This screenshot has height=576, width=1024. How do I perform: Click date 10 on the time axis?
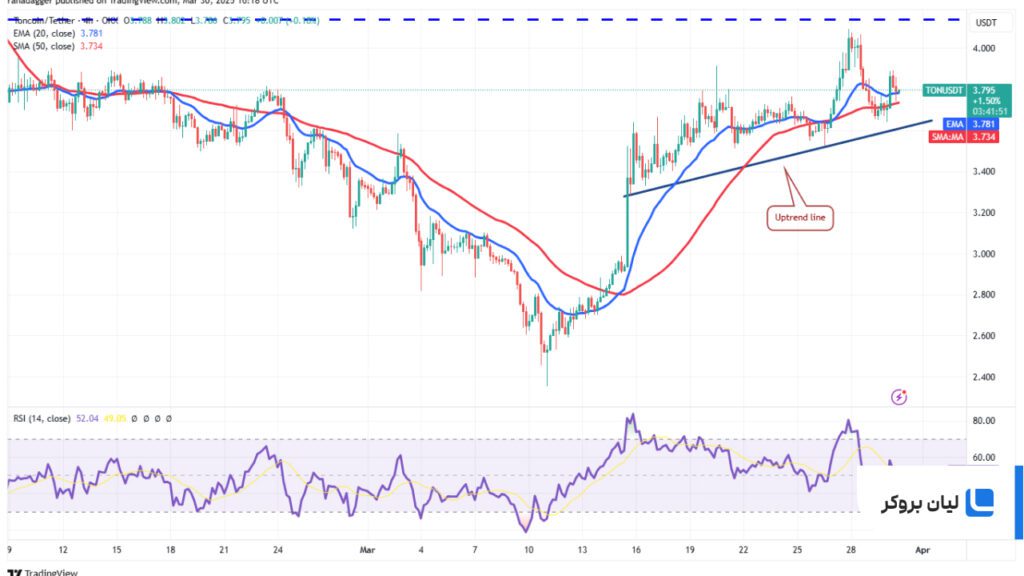click(528, 550)
